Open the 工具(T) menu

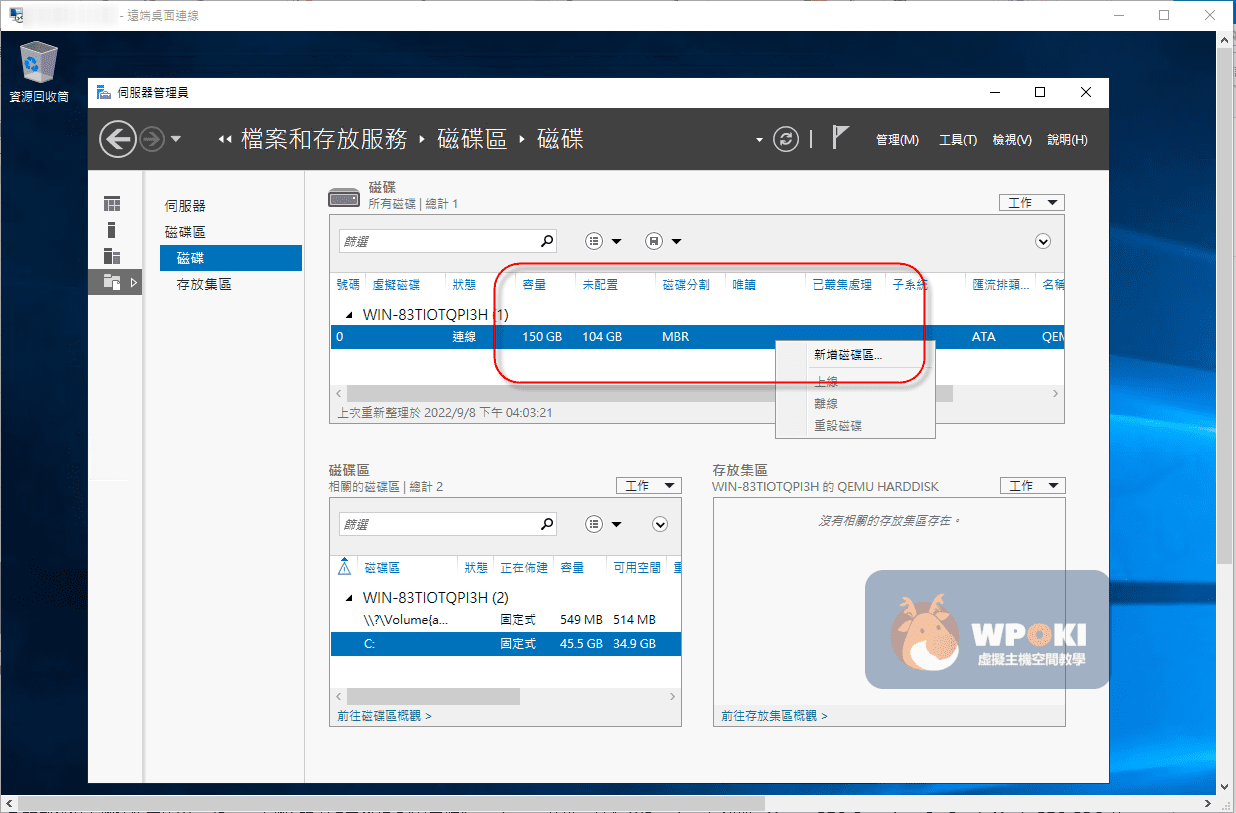pos(957,140)
